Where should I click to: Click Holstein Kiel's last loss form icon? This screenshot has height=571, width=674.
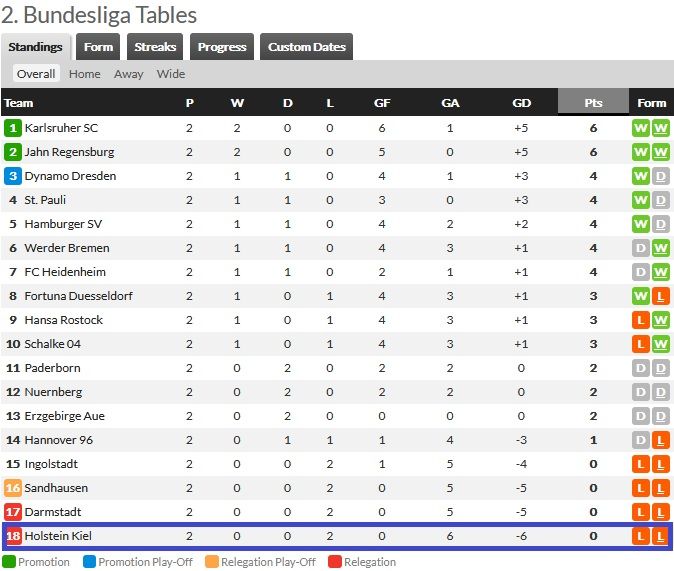660,536
